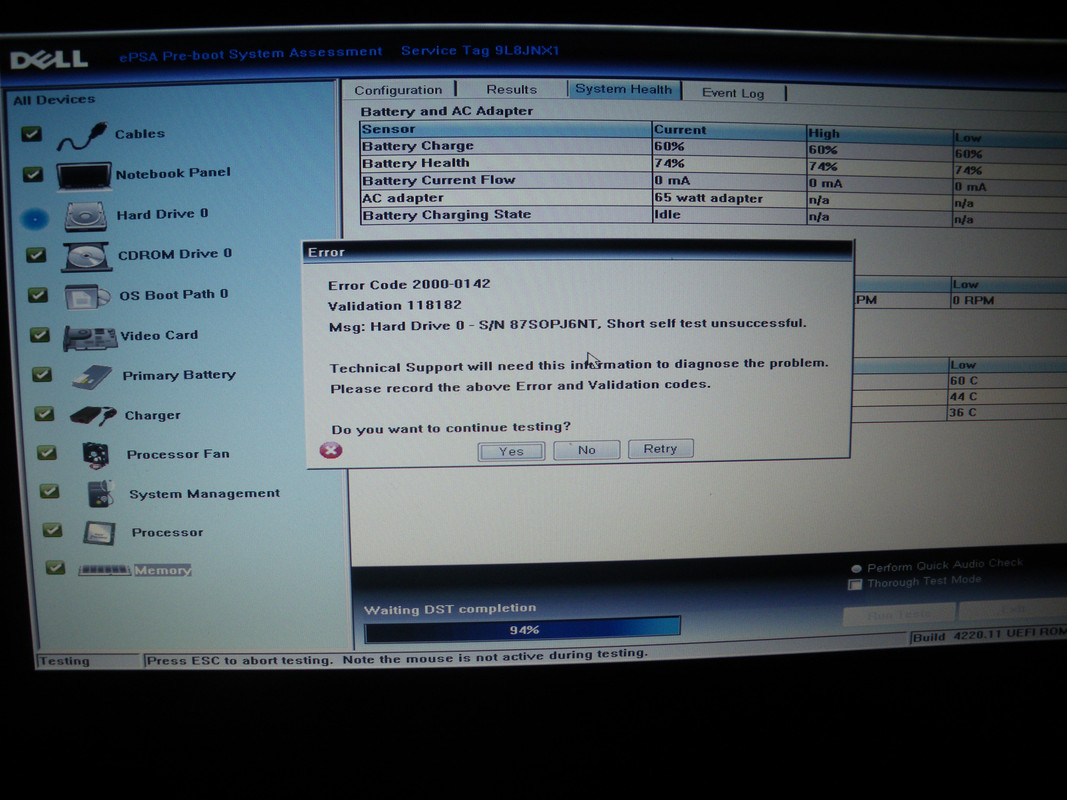Viewport: 1067px width, 800px height.
Task: Toggle the Processor Fan checkbox
Action: pyautogui.click(x=46, y=452)
